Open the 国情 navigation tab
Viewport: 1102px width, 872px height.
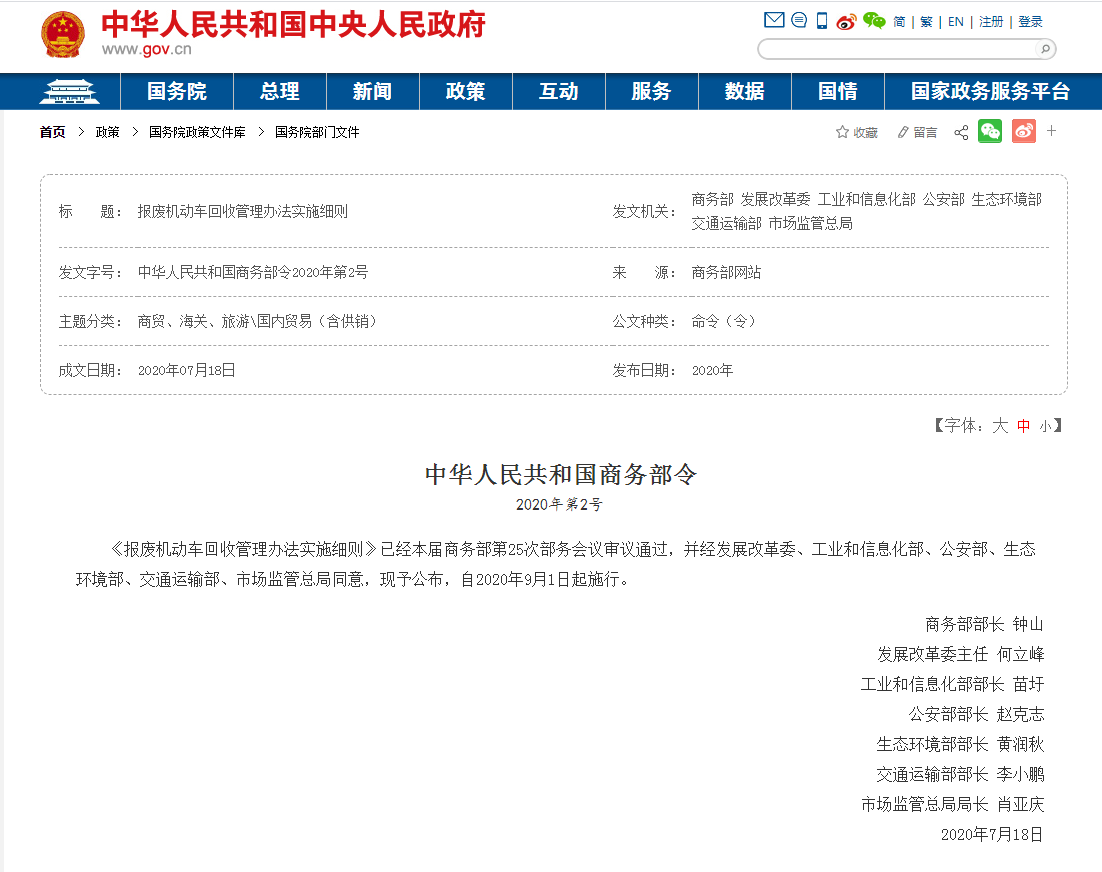tap(838, 91)
